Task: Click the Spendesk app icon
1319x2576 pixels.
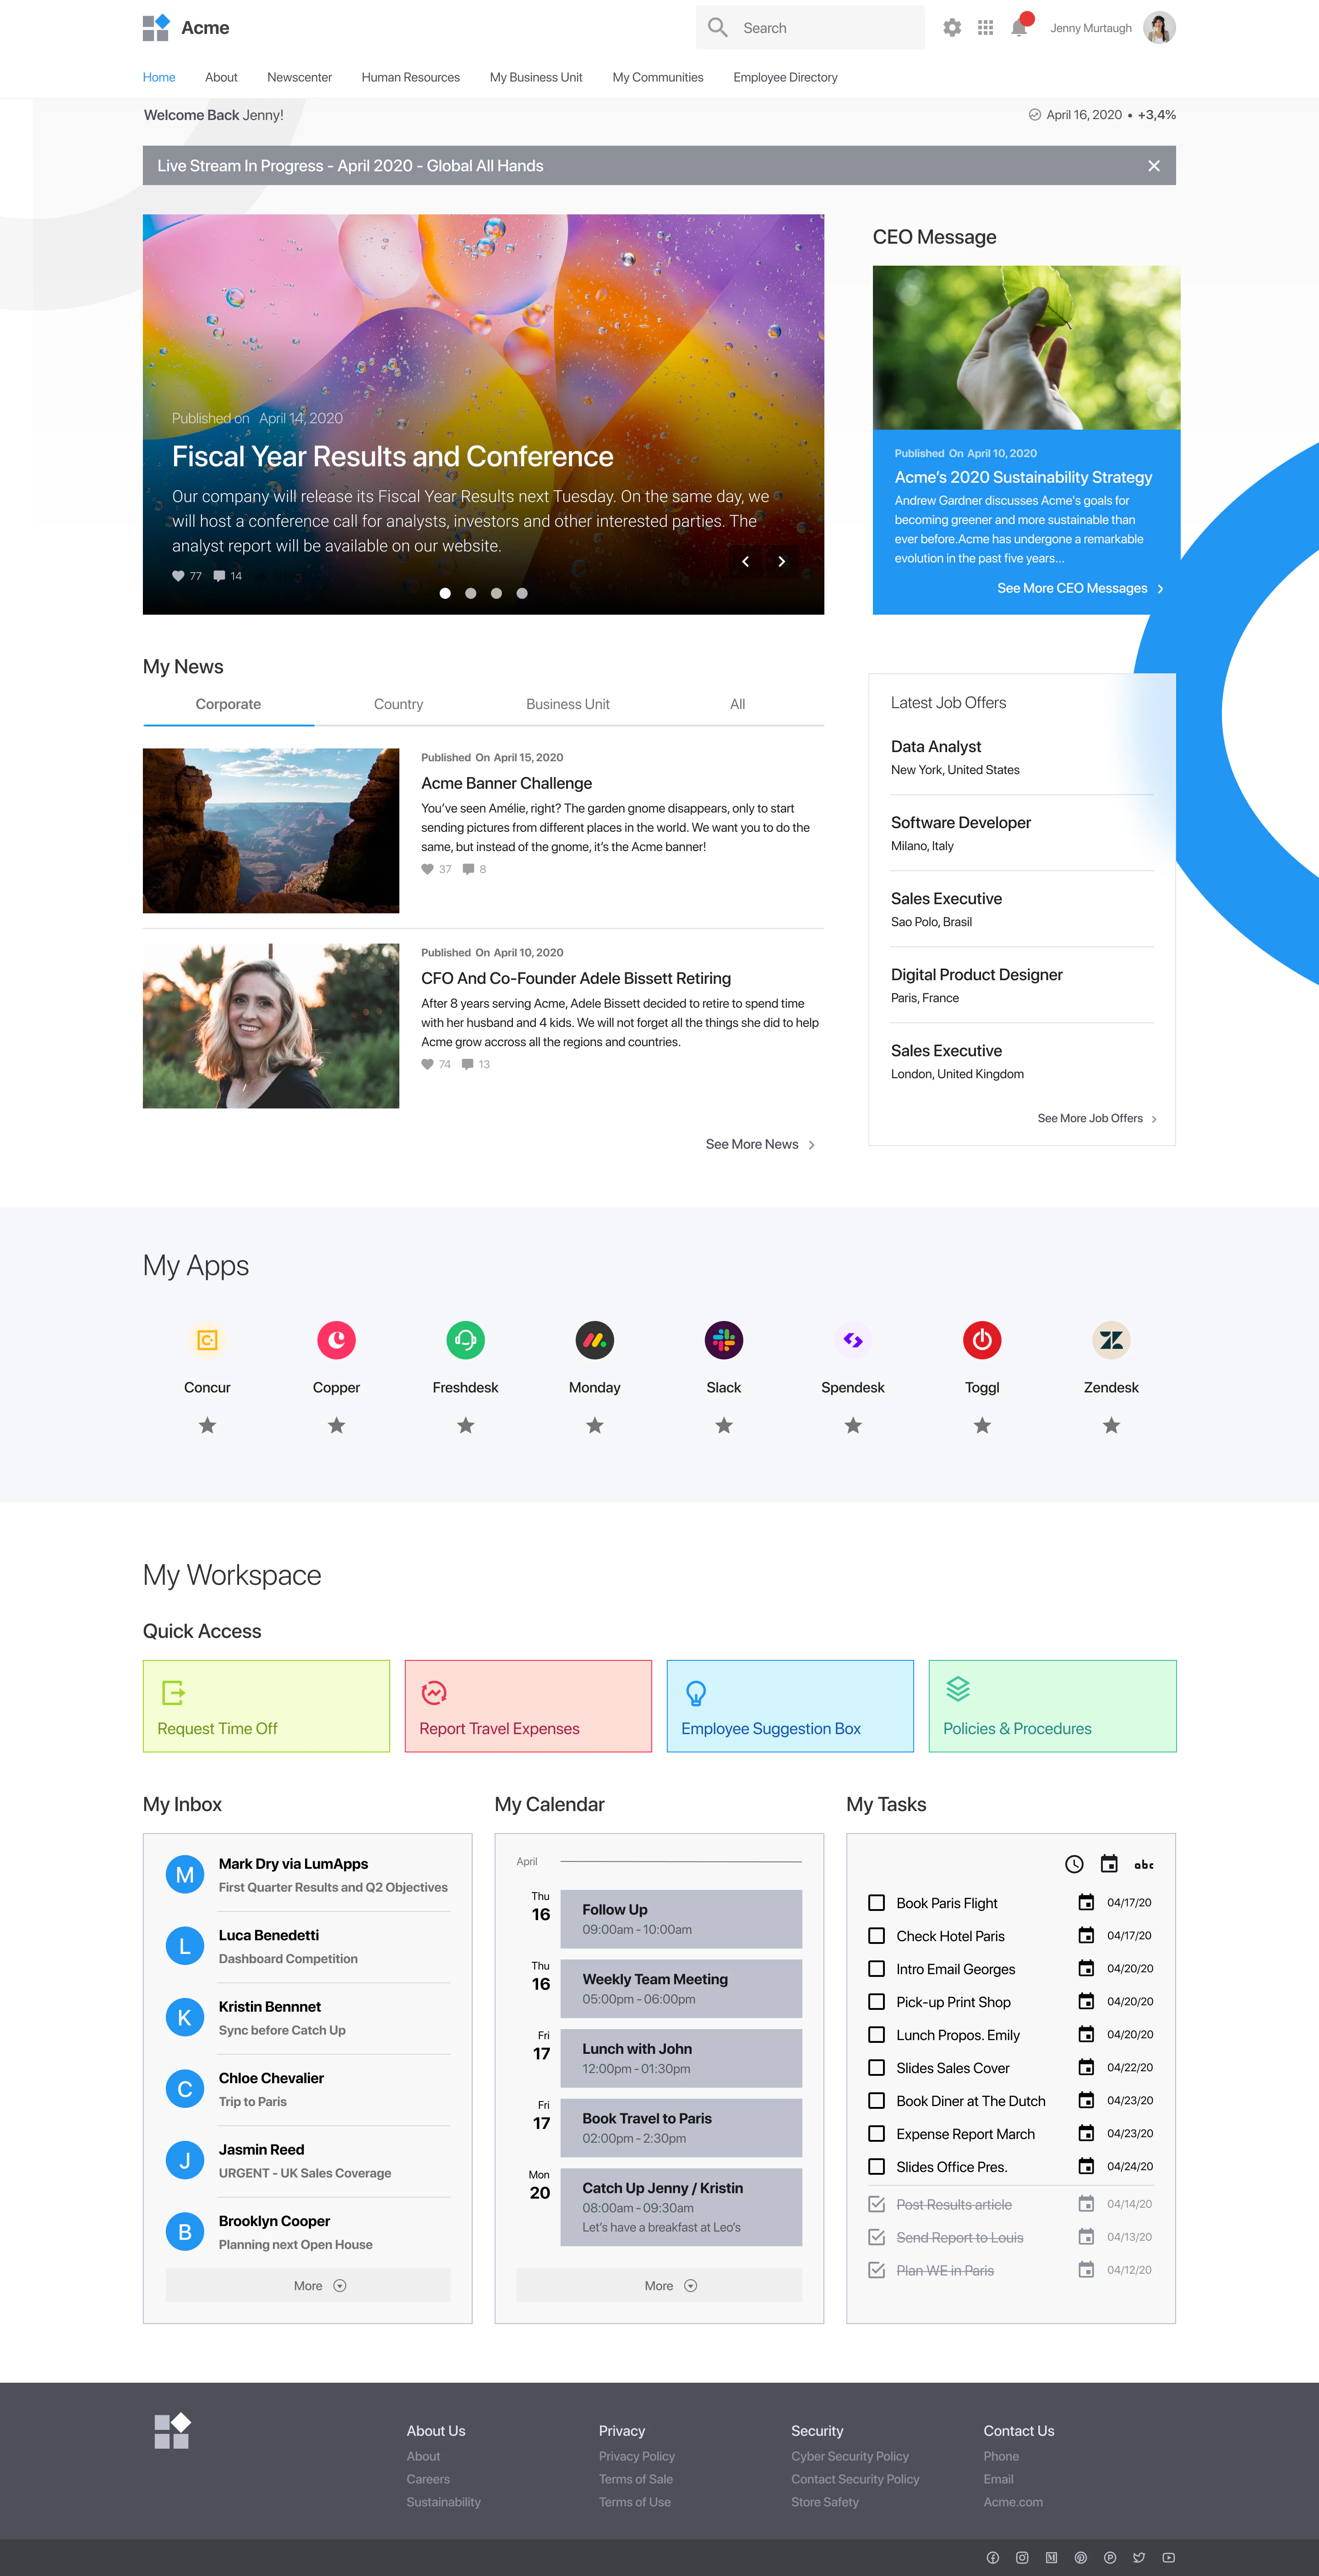Action: click(x=852, y=1340)
